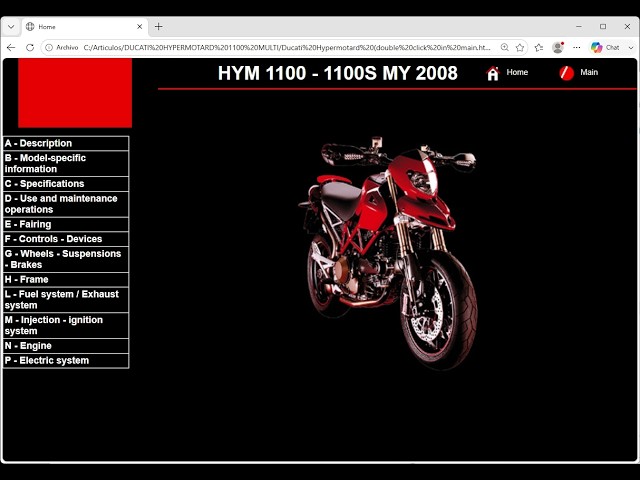Click the file info icon beside Archivo
640x480 pixels.
49,47
